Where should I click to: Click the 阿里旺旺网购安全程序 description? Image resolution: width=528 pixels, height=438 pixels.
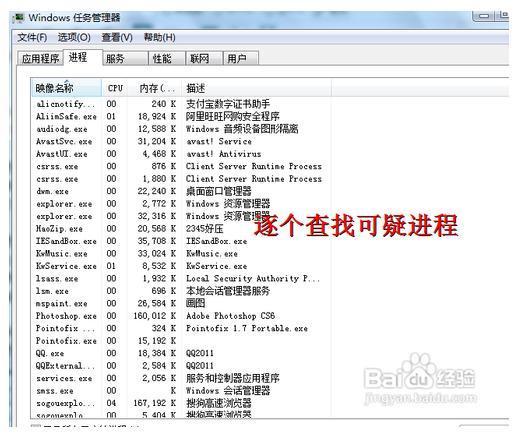click(233, 116)
